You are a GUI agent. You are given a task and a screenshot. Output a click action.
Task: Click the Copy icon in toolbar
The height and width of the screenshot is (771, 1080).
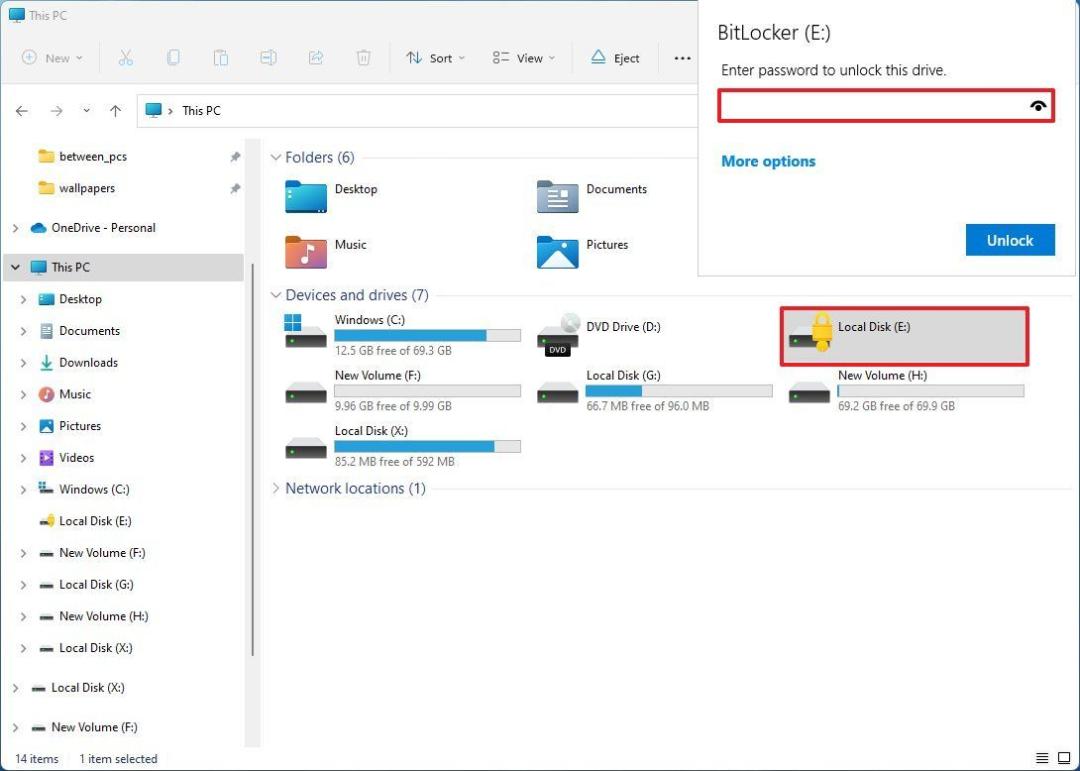173,58
